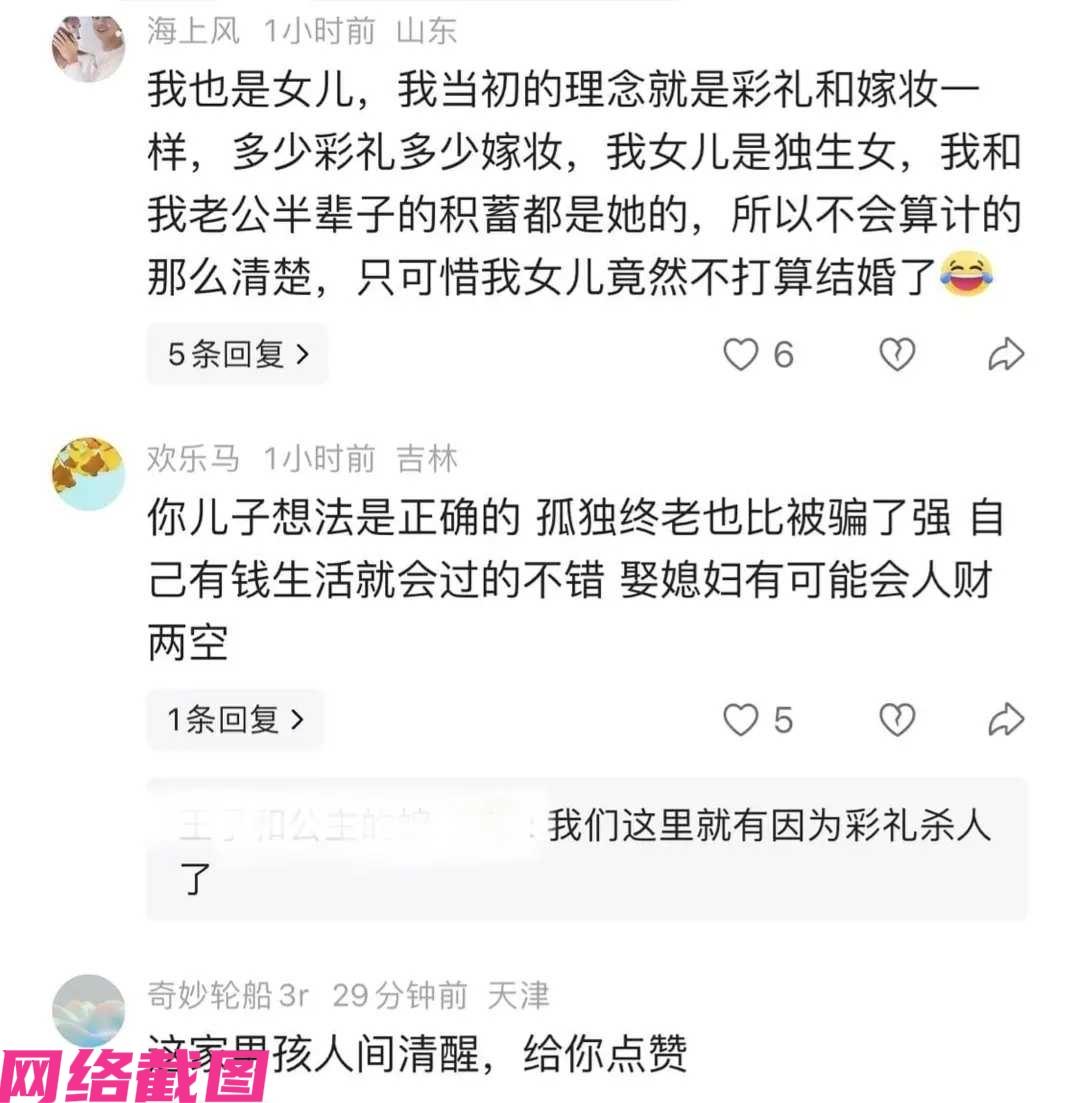
Task: Open username 海上风
Action: (x=193, y=31)
